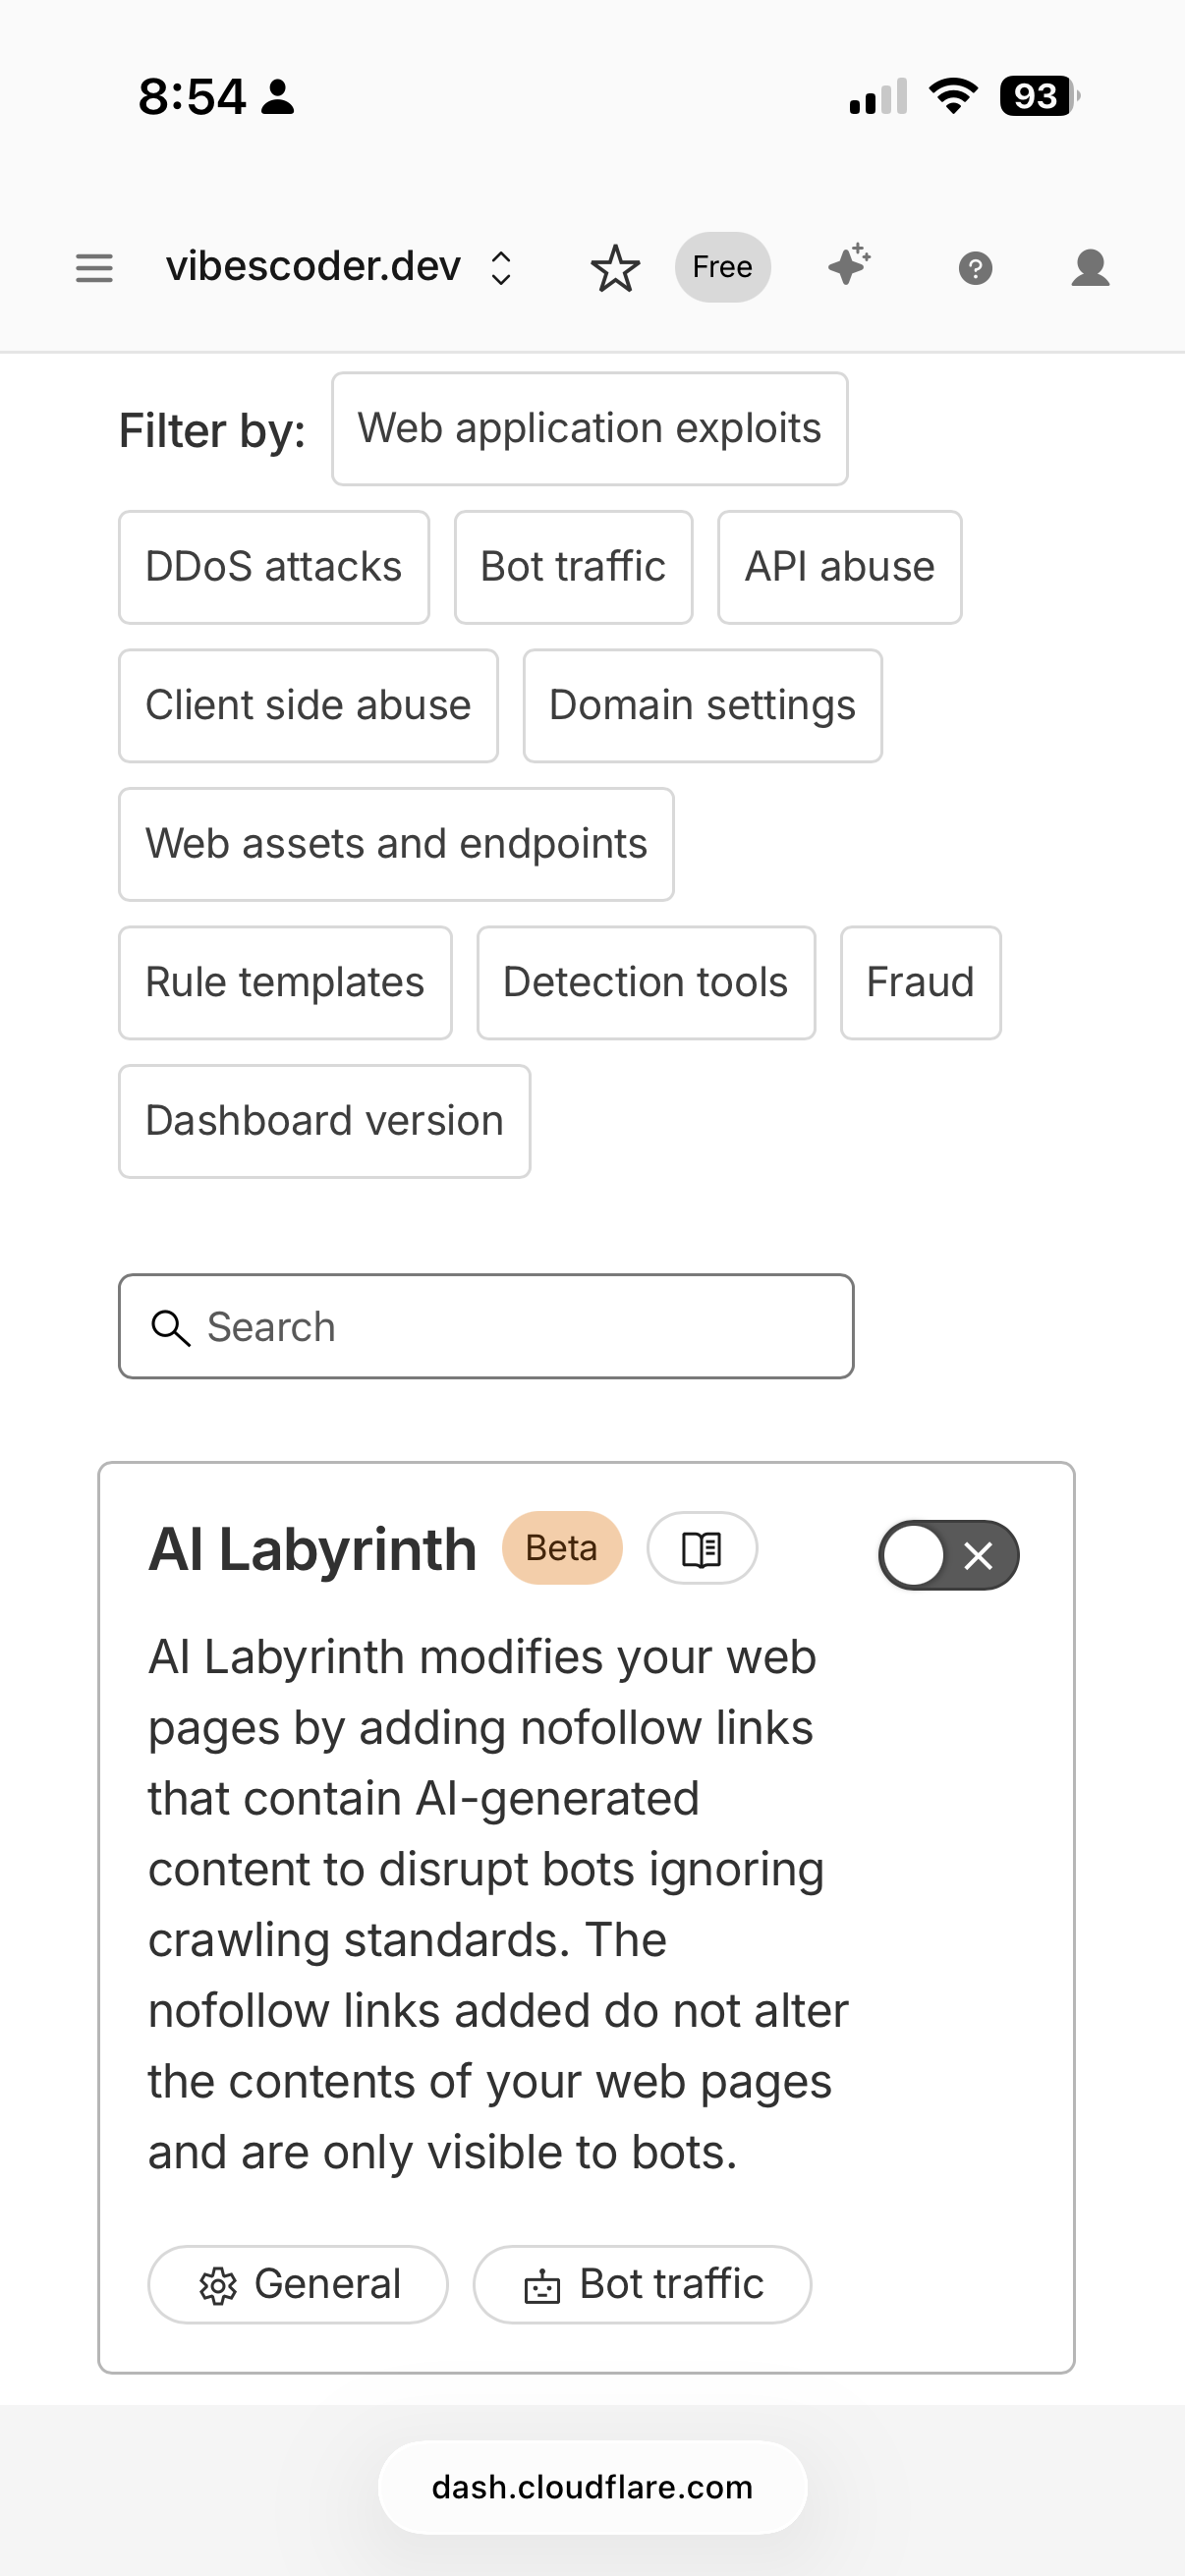The image size is (1185, 2576).
Task: Filter by Rule templates
Action: point(285,983)
